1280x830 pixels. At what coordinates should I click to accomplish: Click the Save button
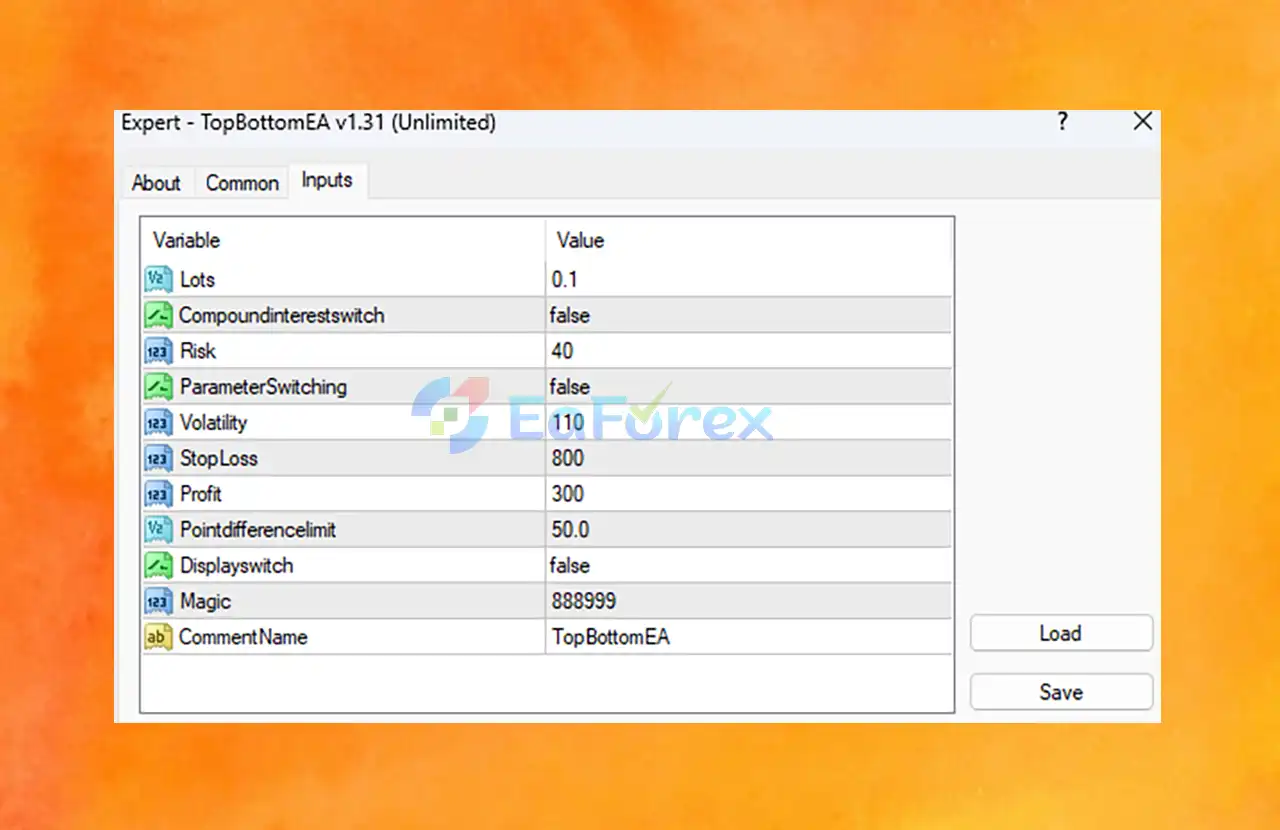(x=1061, y=692)
